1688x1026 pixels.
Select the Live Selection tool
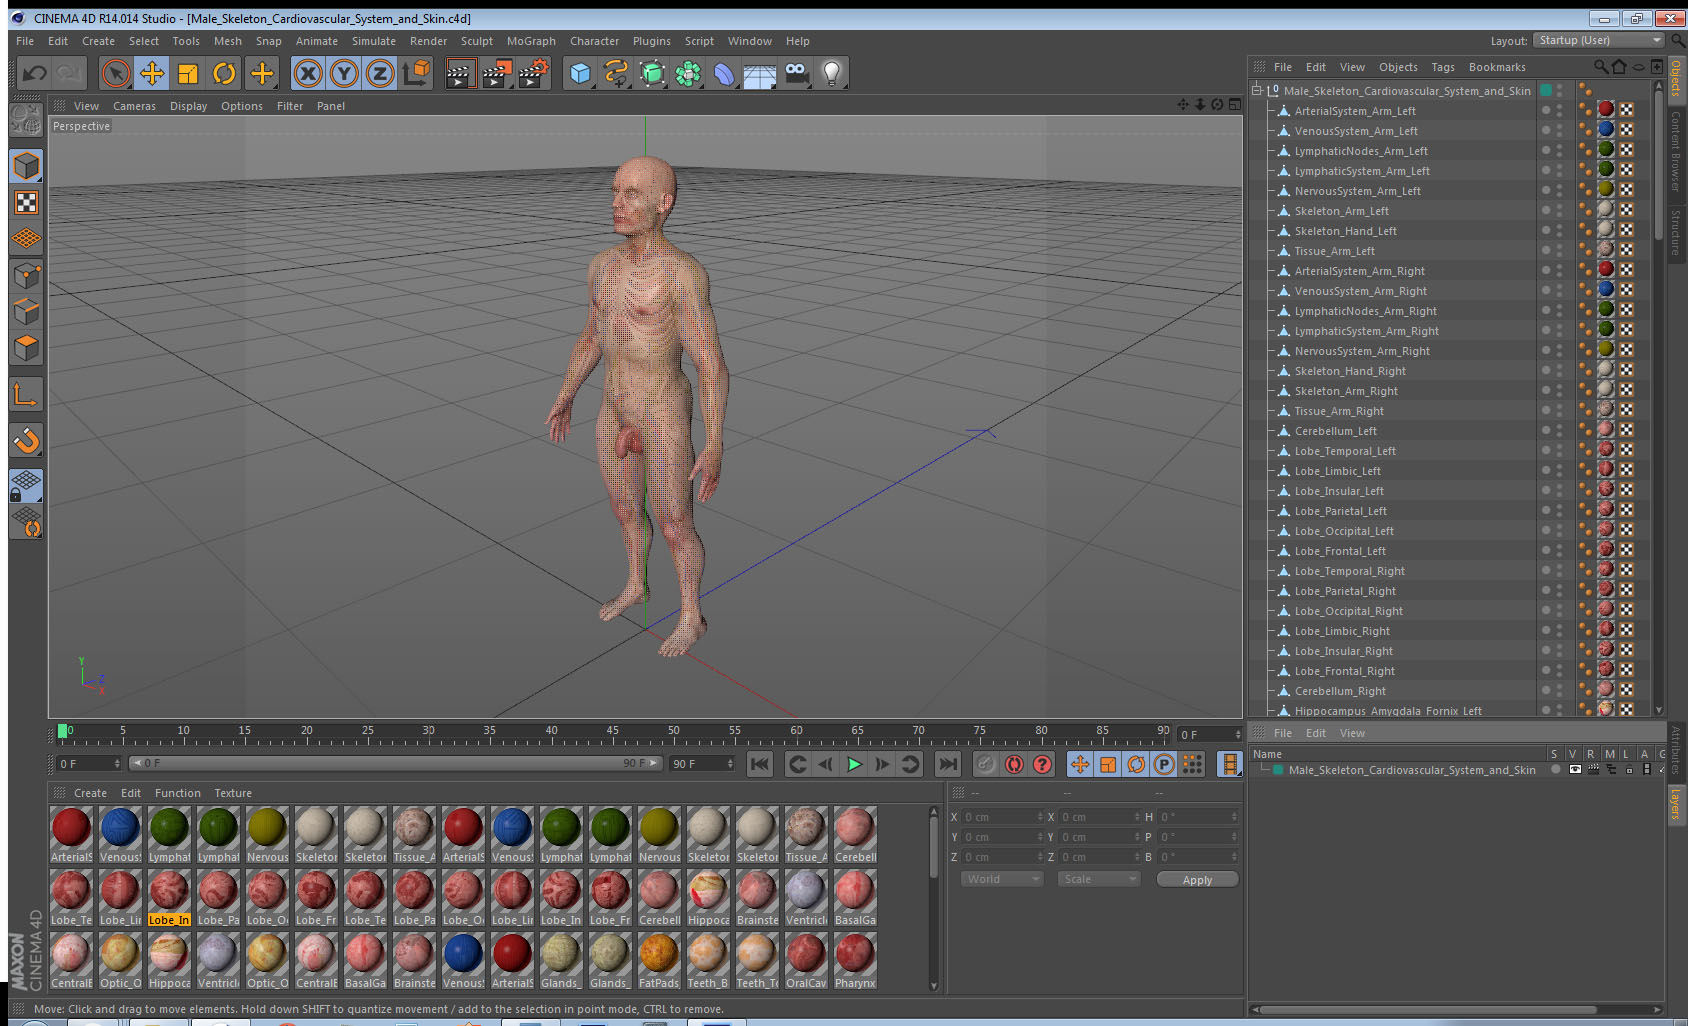[116, 73]
